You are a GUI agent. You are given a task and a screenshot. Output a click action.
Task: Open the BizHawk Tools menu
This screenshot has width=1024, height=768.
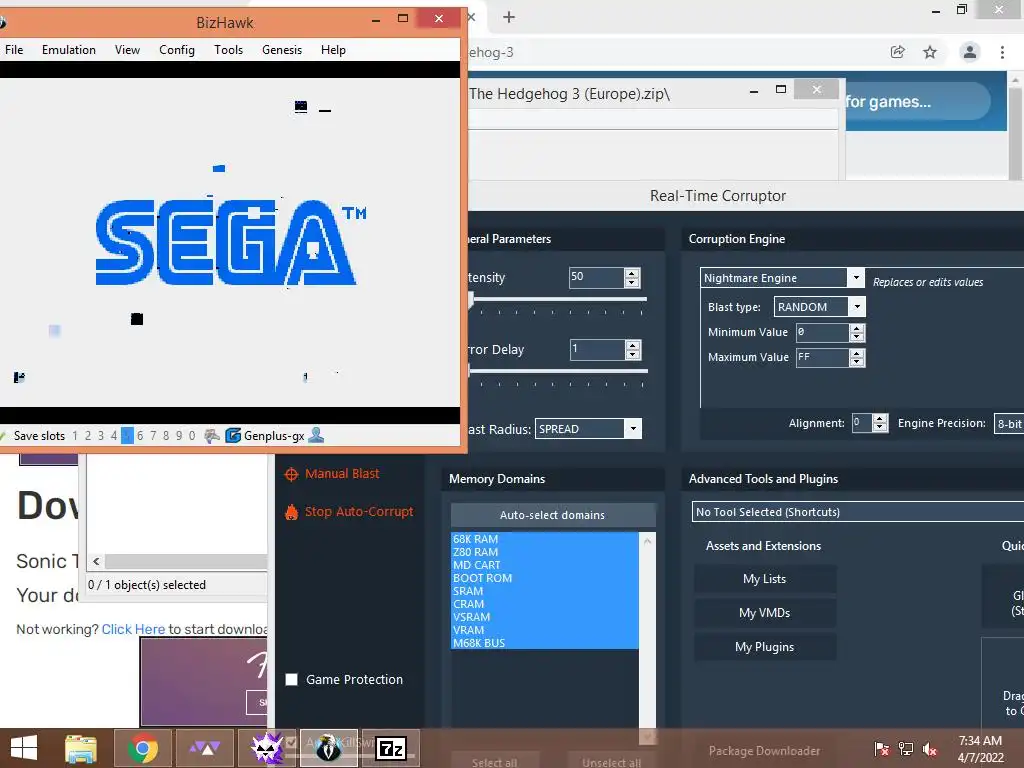(229, 50)
